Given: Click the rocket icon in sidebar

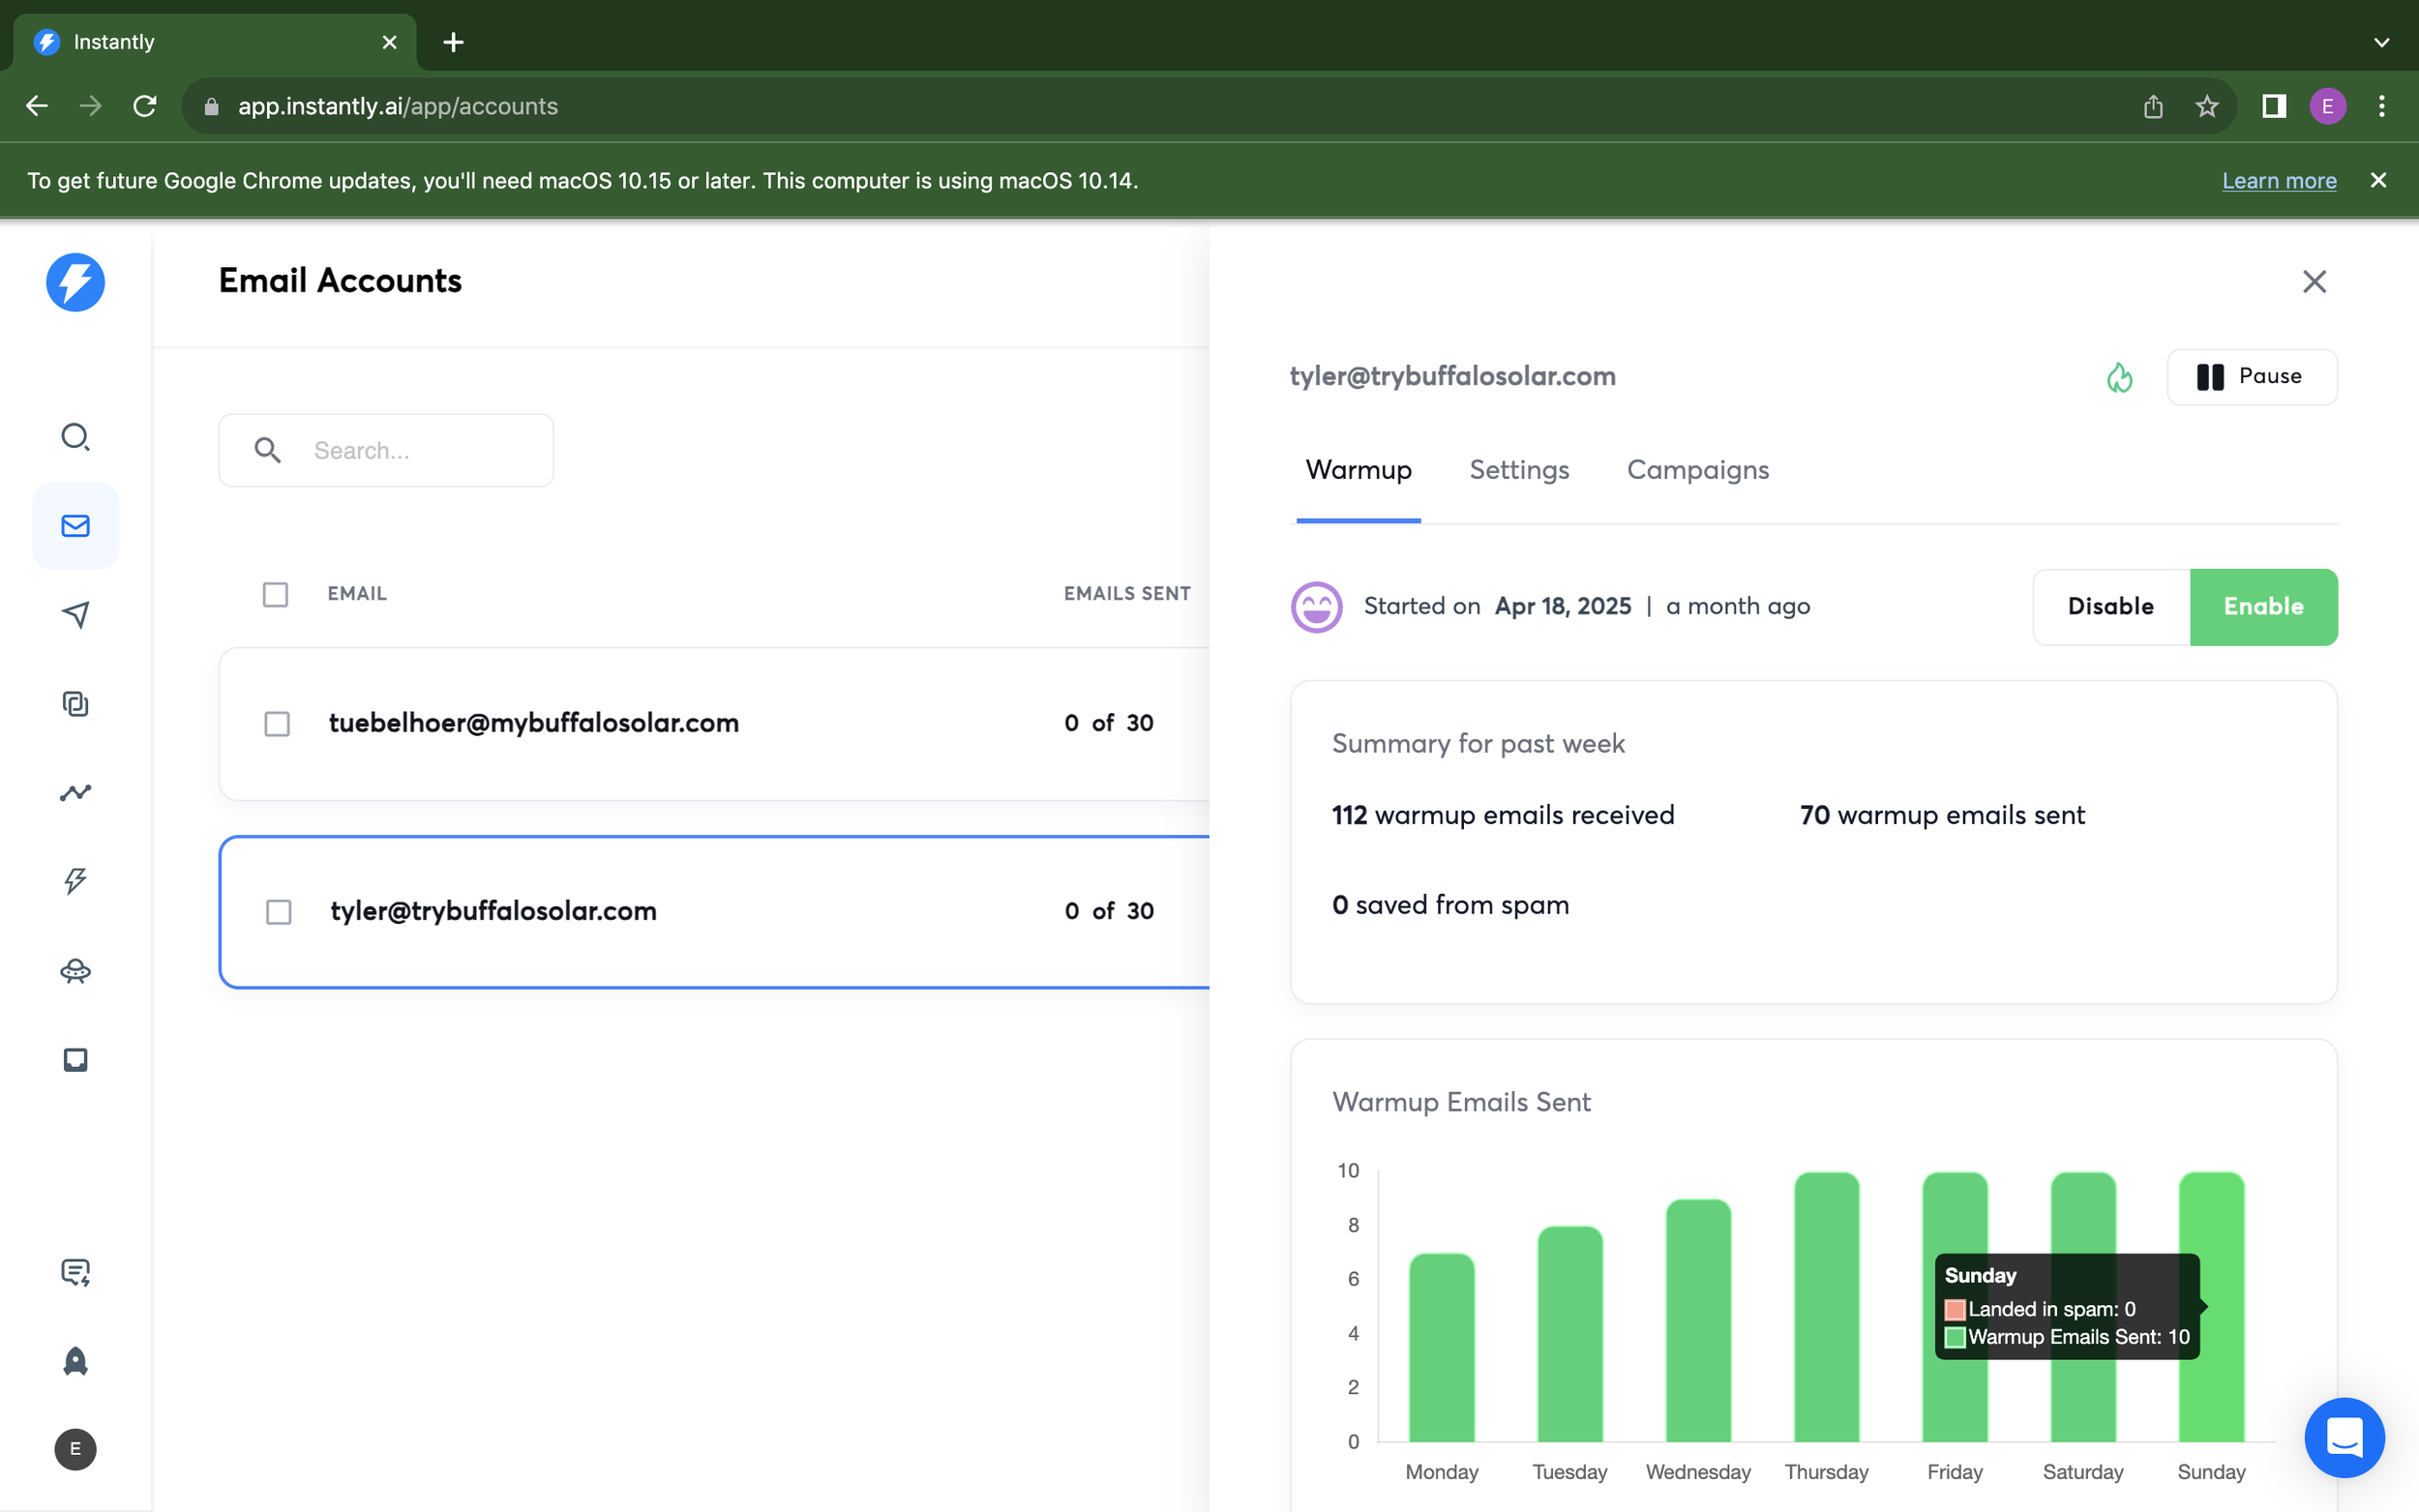Looking at the screenshot, I should (x=75, y=1361).
